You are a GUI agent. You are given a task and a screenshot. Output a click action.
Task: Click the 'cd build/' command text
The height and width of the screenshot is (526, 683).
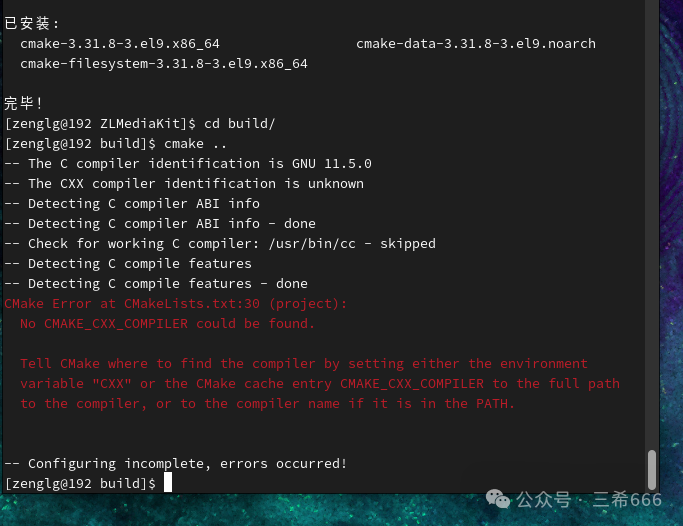pos(240,123)
